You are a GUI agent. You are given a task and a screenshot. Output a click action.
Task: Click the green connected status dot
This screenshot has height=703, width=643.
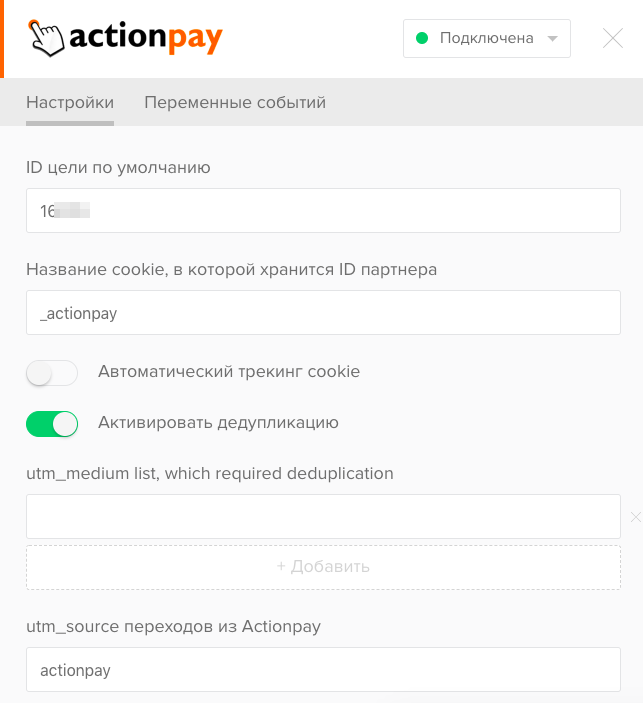click(x=422, y=38)
